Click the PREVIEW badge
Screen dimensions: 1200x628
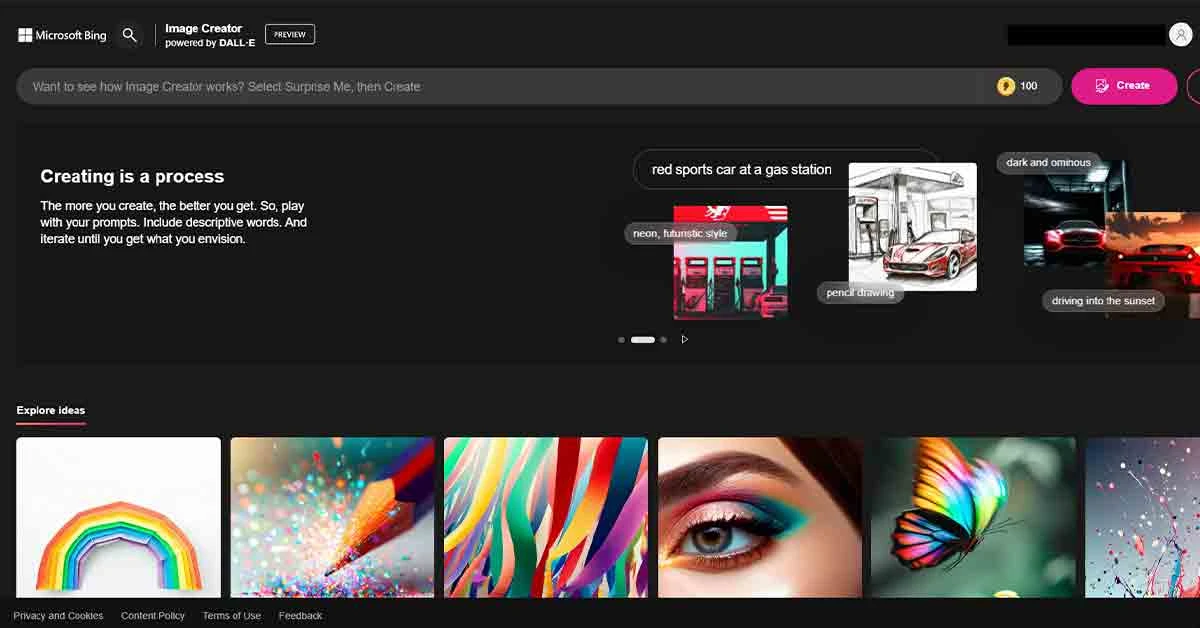(290, 35)
